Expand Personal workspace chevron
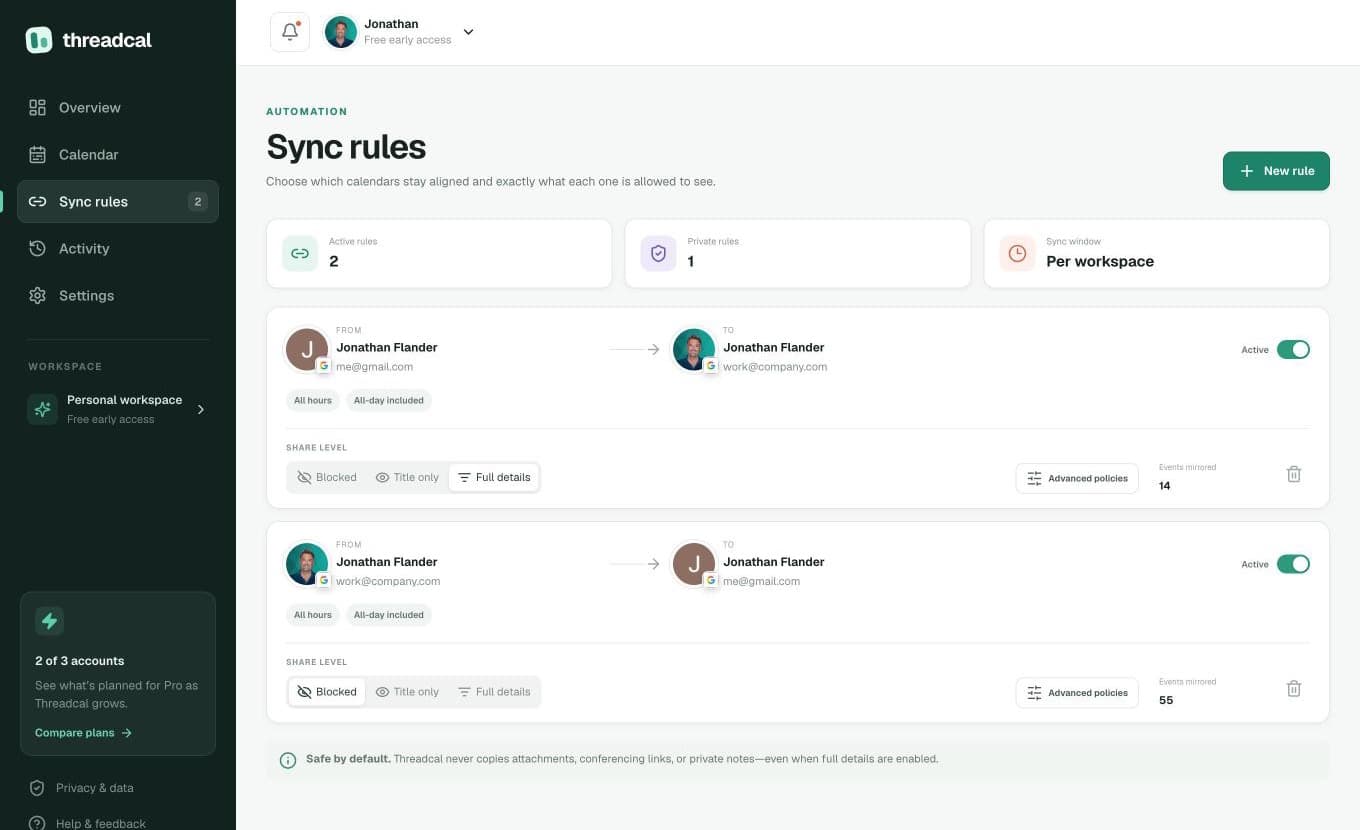 [x=201, y=409]
